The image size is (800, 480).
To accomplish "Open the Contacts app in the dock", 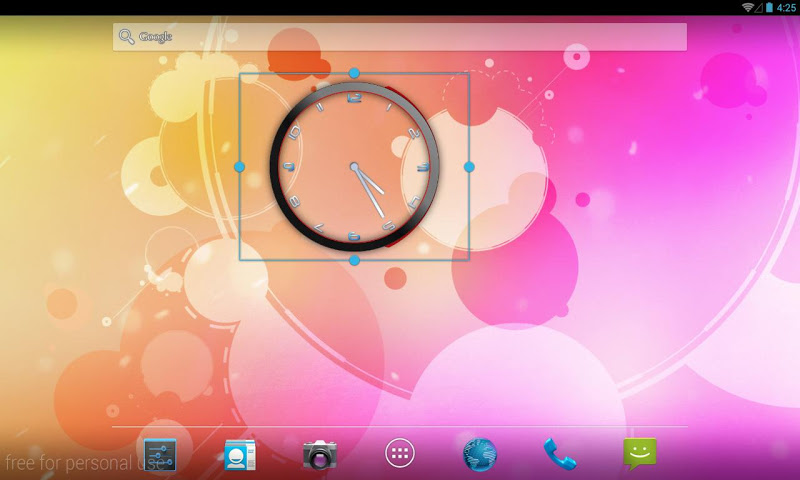I will pyautogui.click(x=240, y=454).
